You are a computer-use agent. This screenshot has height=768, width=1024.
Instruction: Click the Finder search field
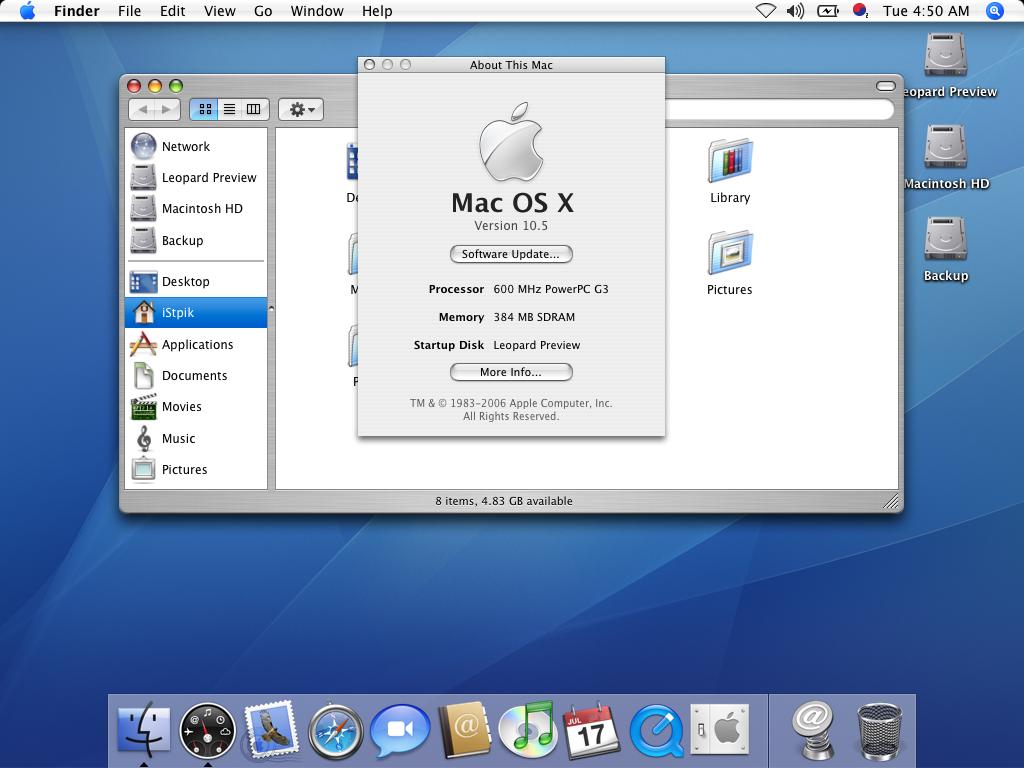pos(780,109)
